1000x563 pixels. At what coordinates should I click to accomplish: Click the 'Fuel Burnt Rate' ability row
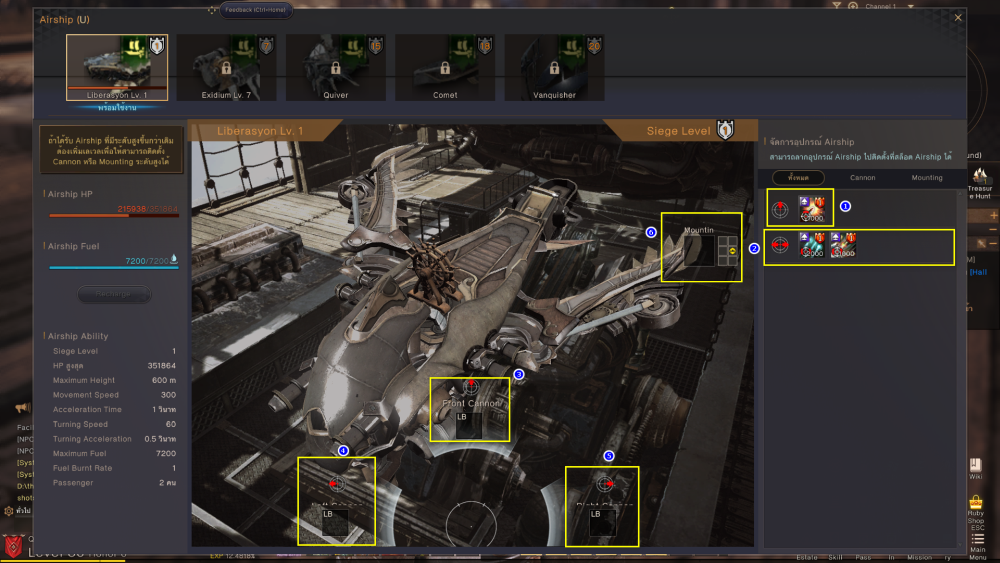(x=114, y=468)
